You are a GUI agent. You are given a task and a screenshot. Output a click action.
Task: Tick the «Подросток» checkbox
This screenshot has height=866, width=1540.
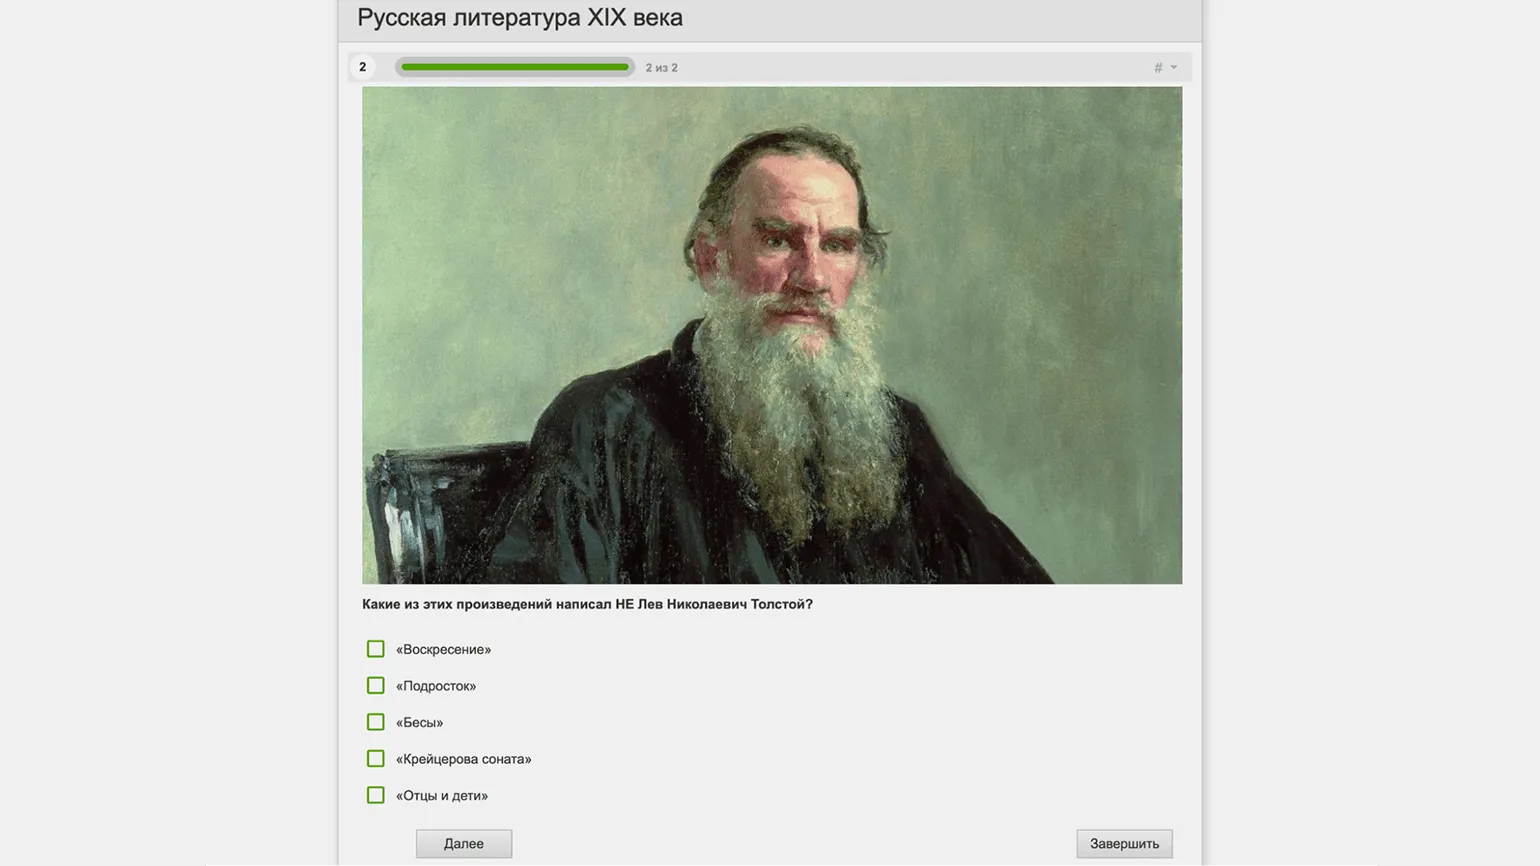point(375,686)
